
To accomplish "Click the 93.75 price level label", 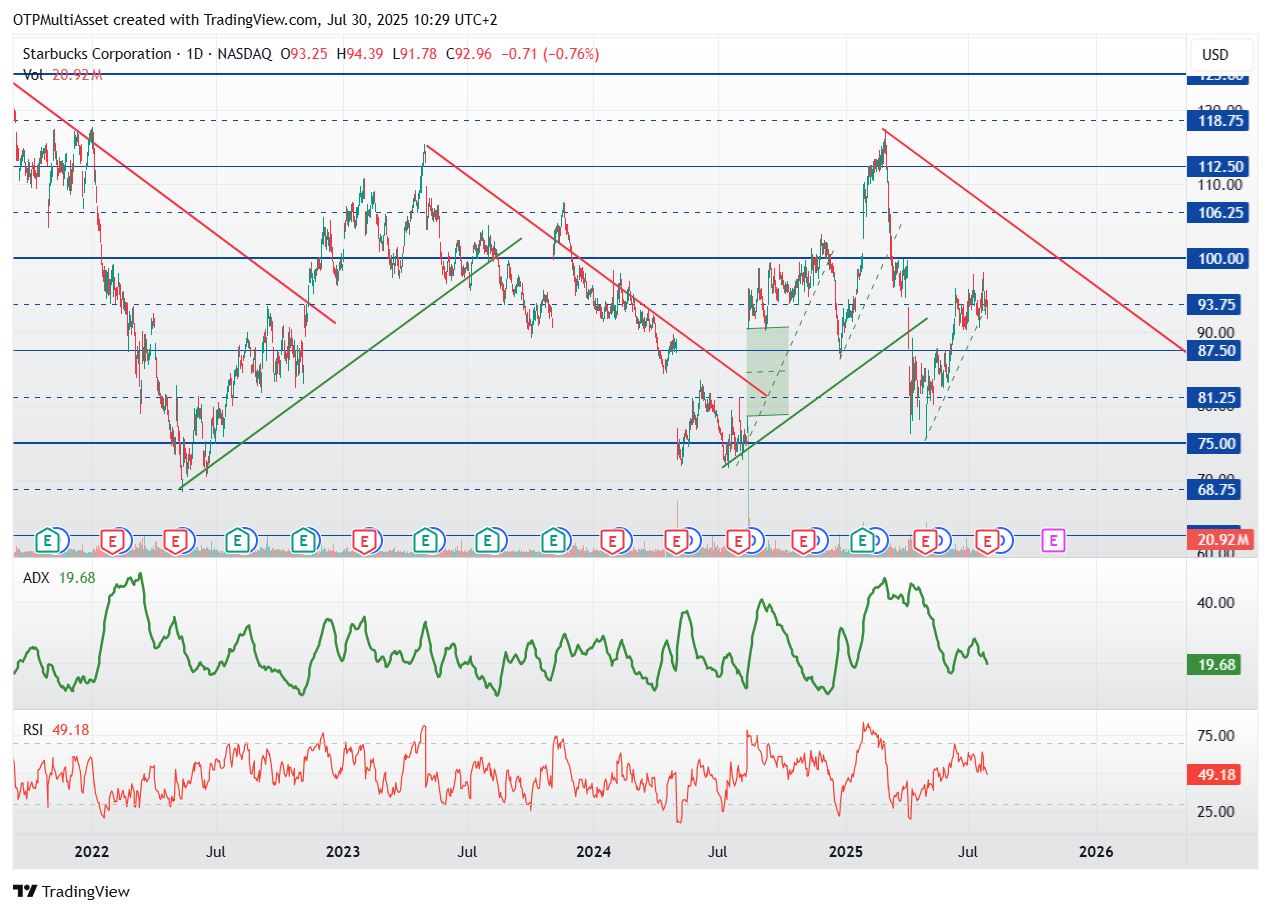I will tap(1213, 304).
